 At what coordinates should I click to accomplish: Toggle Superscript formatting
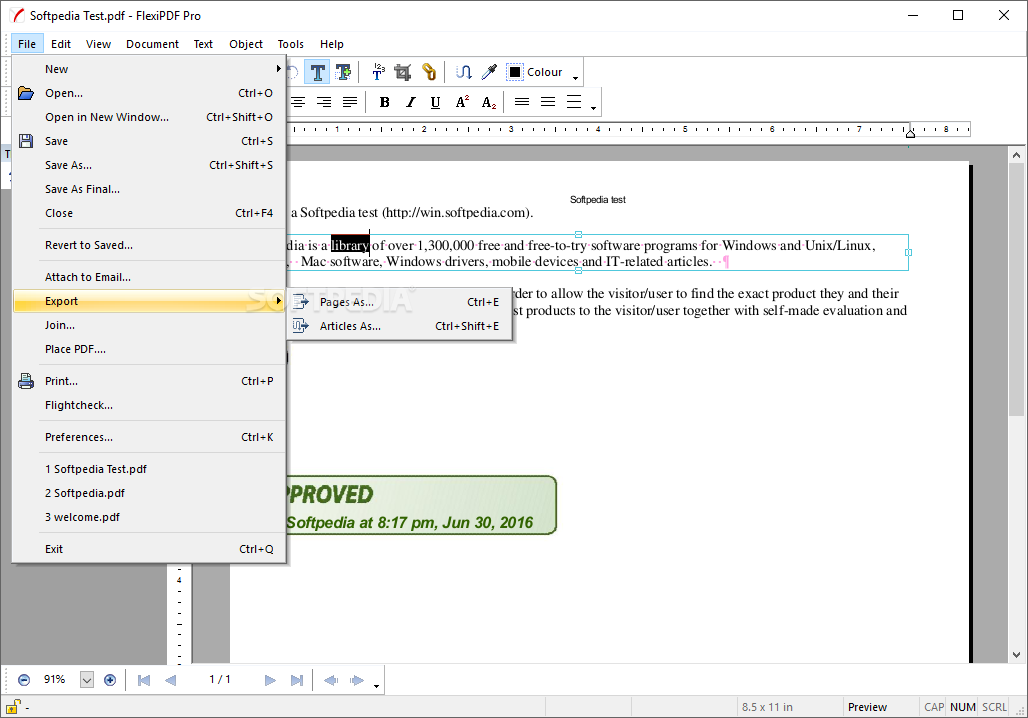click(x=462, y=102)
